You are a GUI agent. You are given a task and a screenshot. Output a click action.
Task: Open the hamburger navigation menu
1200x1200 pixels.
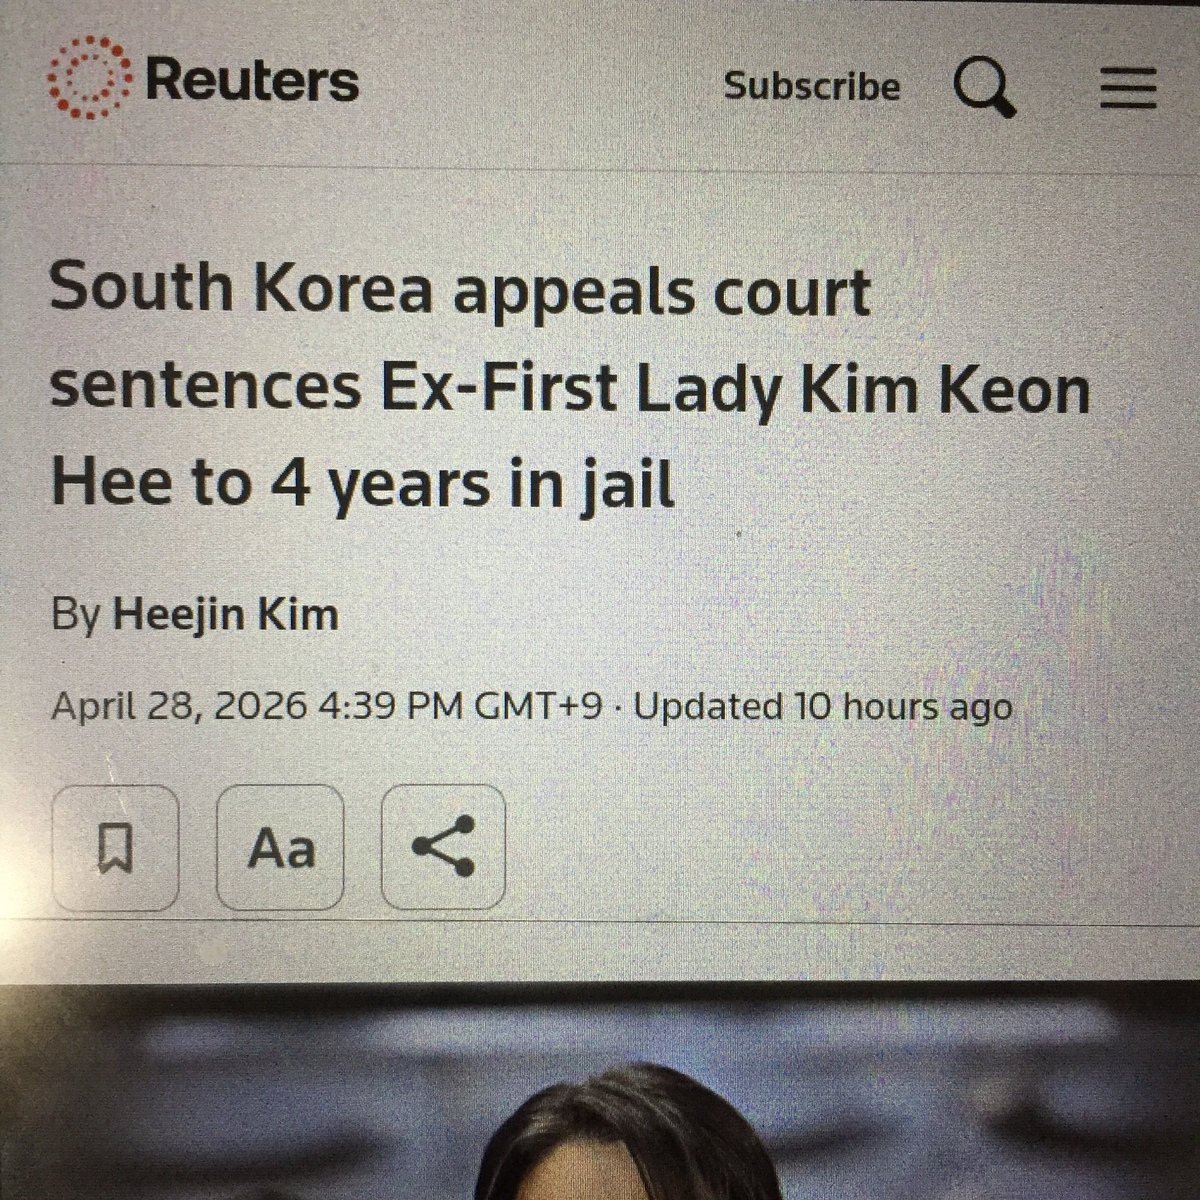click(x=1129, y=88)
